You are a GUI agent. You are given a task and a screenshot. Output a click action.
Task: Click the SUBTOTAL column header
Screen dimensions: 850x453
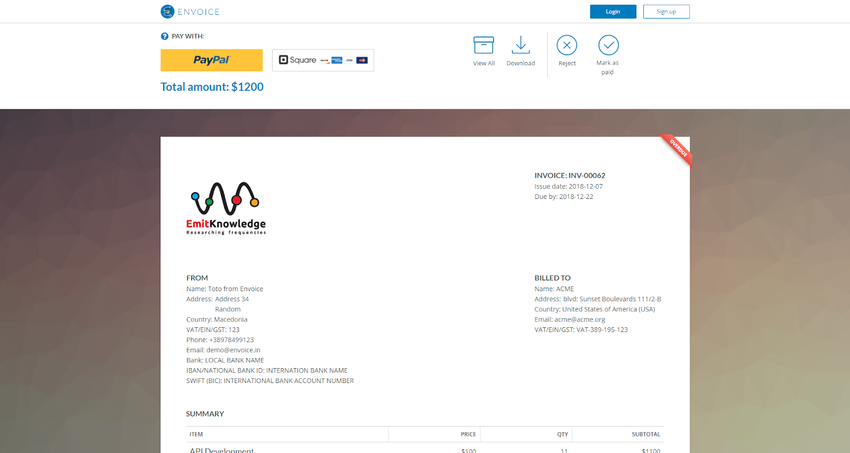point(646,435)
